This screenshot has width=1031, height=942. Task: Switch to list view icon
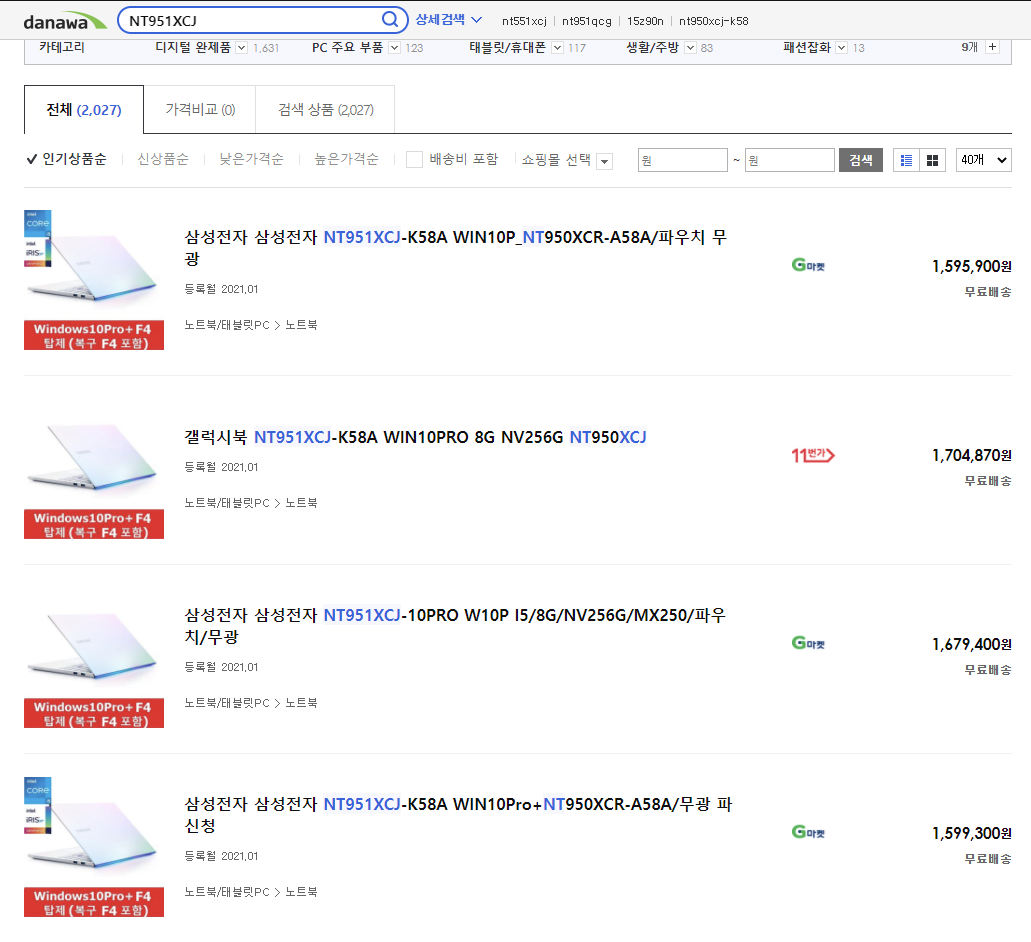pos(906,160)
